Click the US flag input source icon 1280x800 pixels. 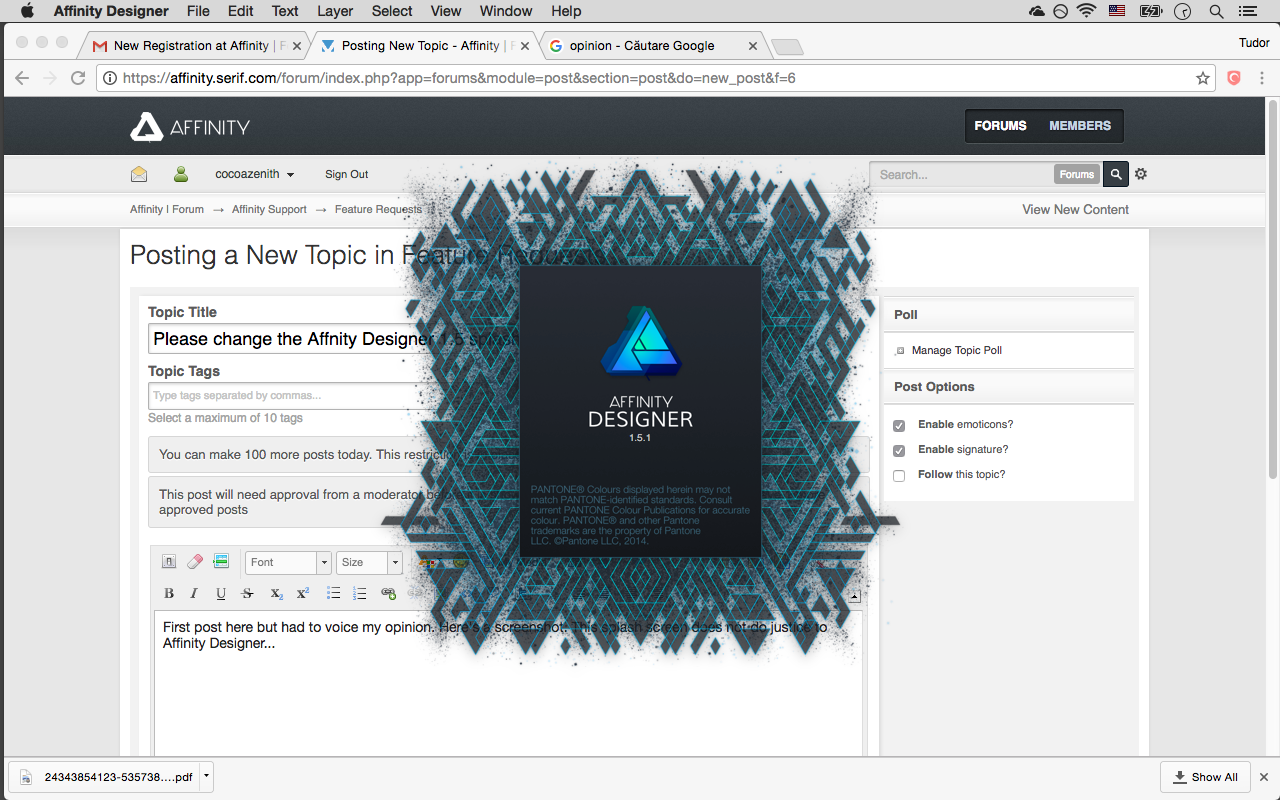pos(1117,11)
